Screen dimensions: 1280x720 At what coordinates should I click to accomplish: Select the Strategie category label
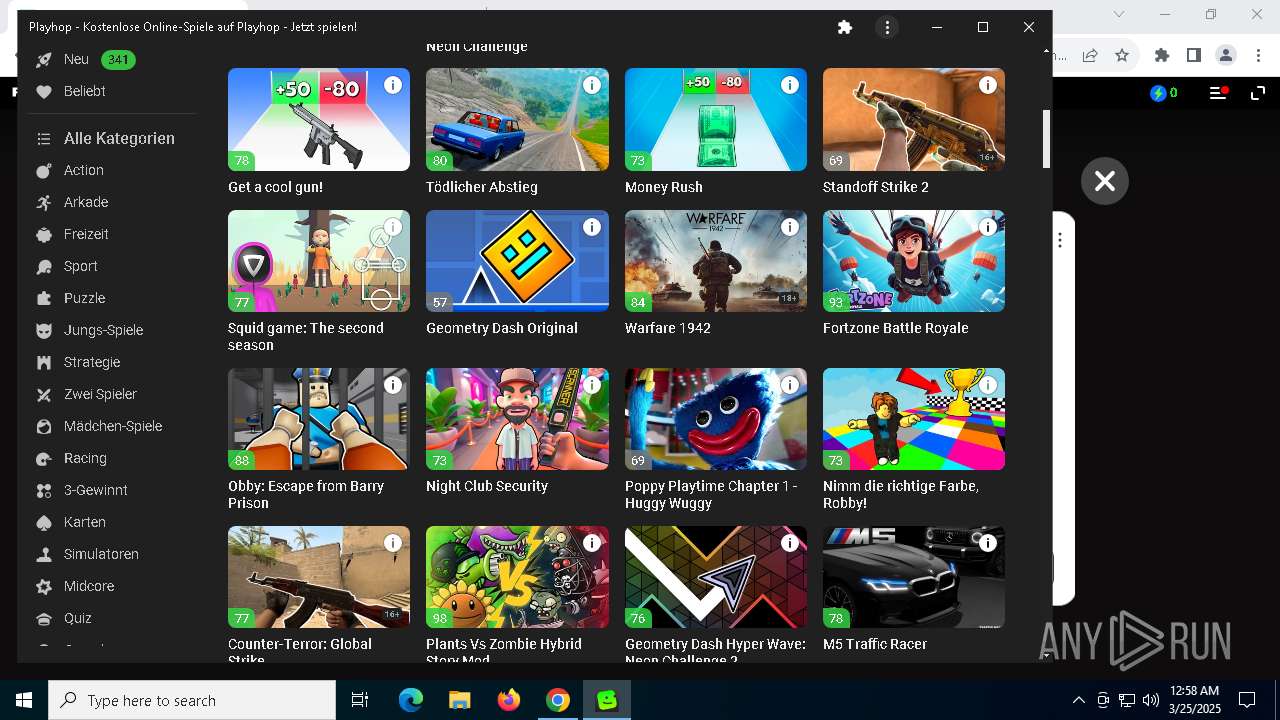(x=92, y=362)
